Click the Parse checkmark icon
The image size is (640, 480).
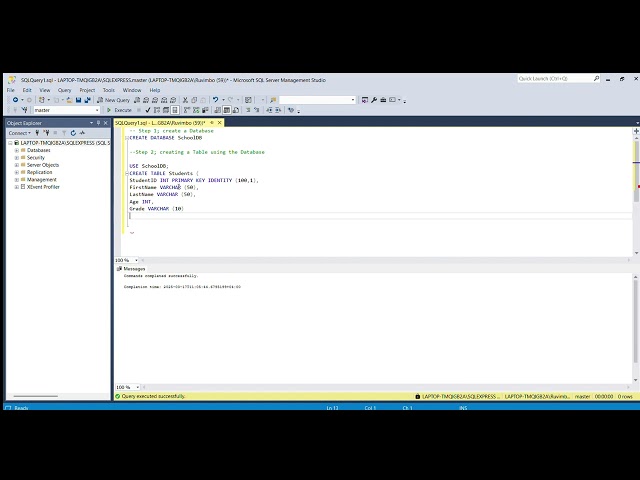[x=148, y=110]
